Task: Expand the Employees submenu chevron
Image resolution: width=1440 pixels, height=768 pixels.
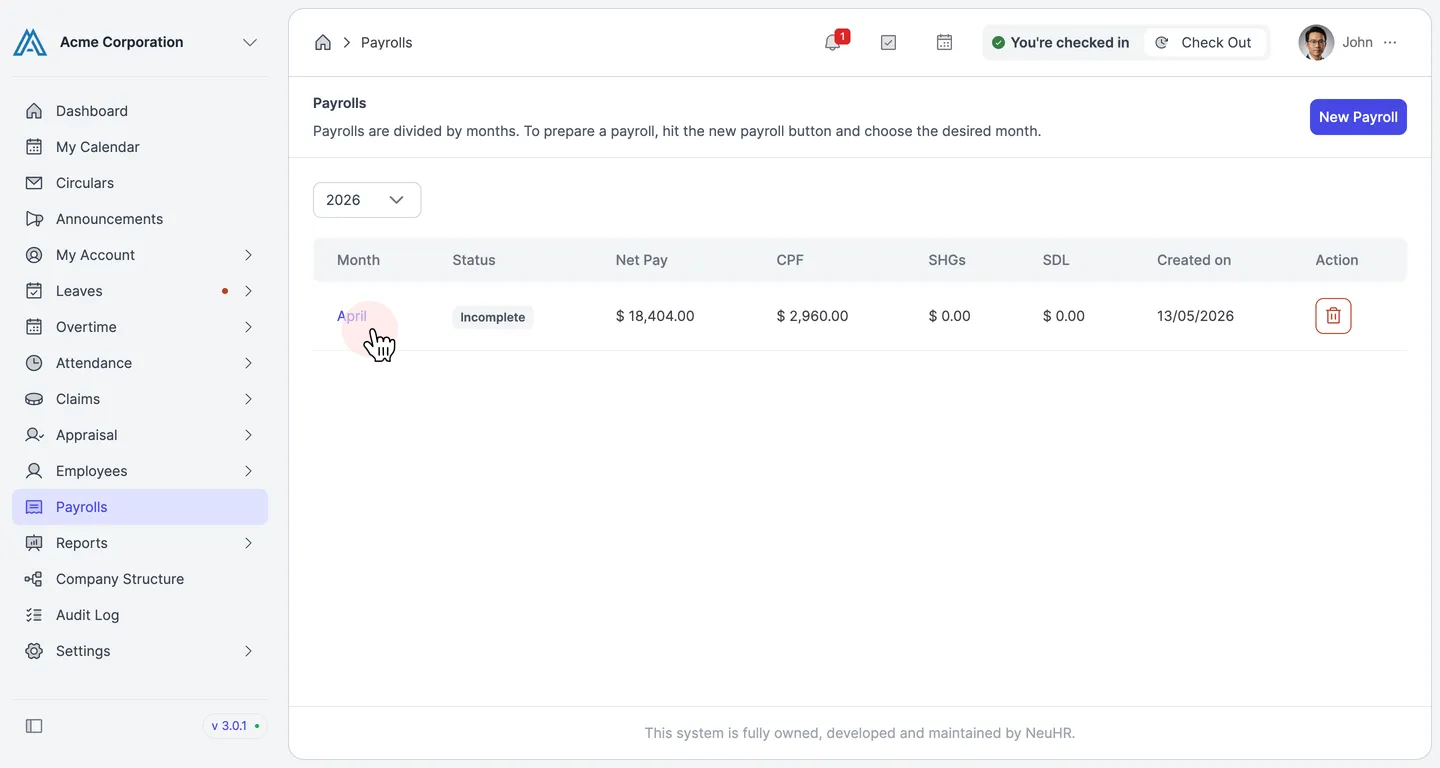Action: click(x=248, y=471)
